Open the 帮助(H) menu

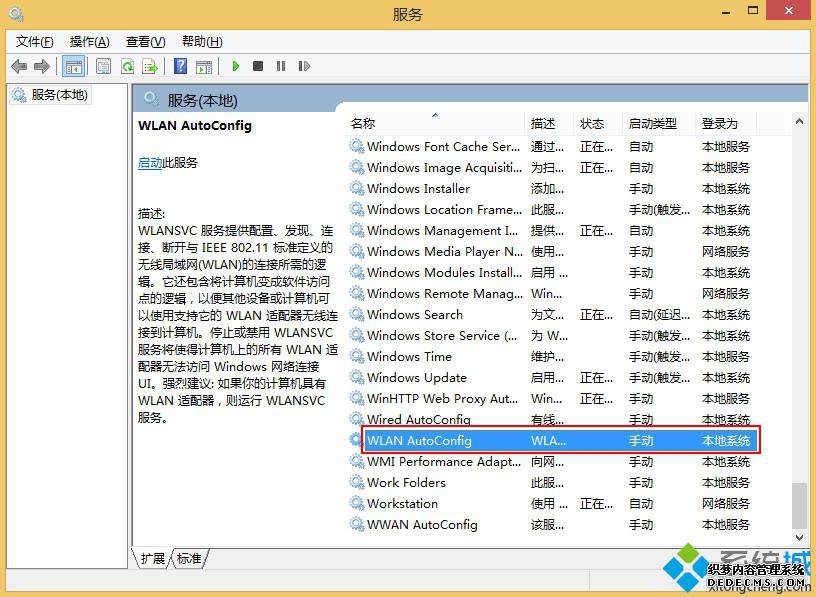click(202, 42)
